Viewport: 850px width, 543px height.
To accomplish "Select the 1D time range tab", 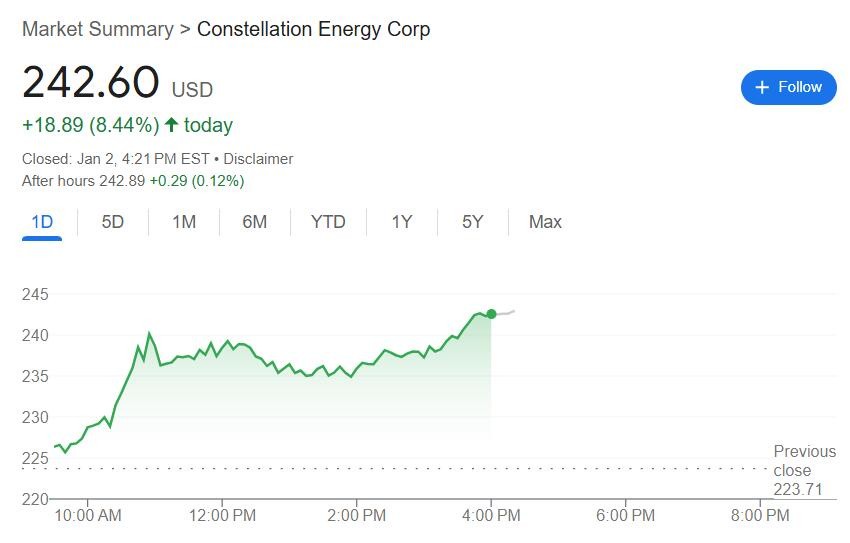I will [42, 222].
